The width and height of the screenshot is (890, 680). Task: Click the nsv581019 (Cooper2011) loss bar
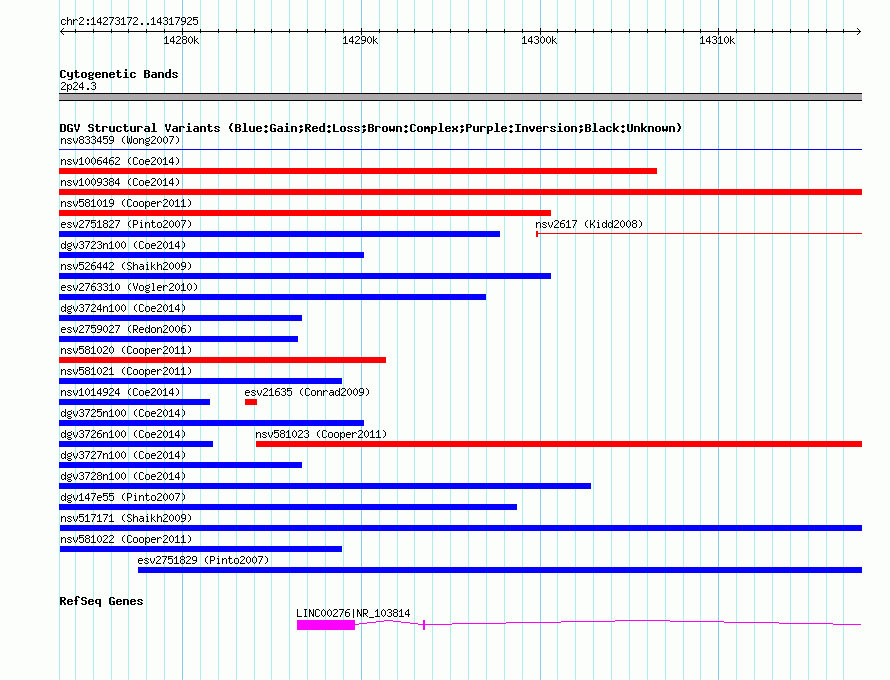click(305, 213)
